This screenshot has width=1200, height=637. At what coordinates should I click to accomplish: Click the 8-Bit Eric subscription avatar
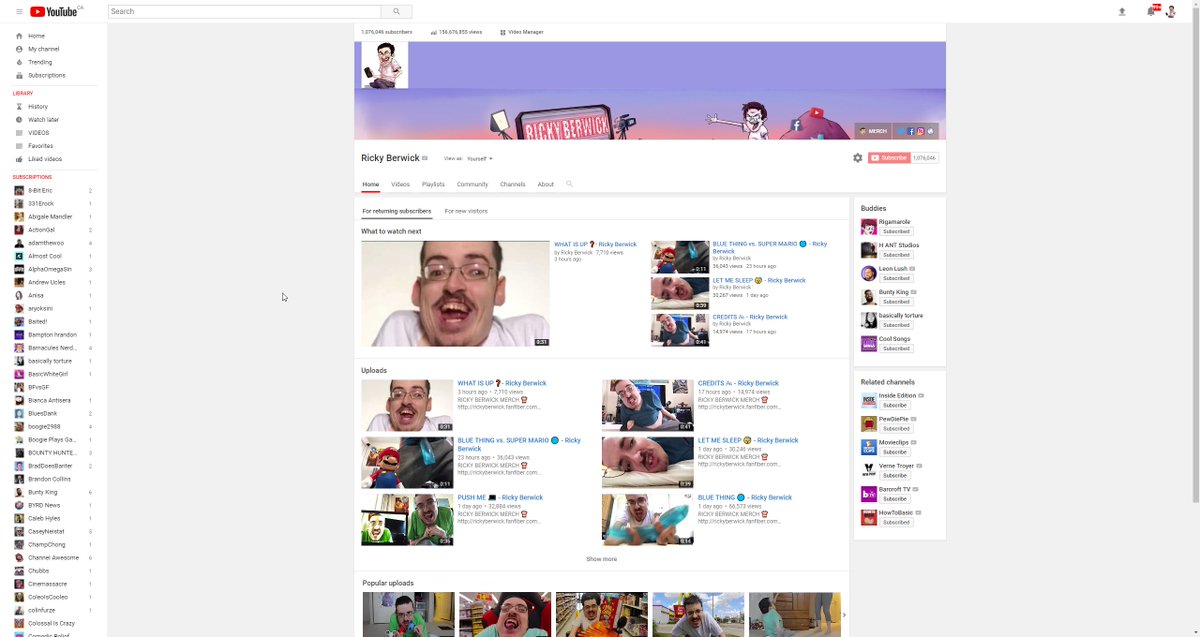point(19,190)
